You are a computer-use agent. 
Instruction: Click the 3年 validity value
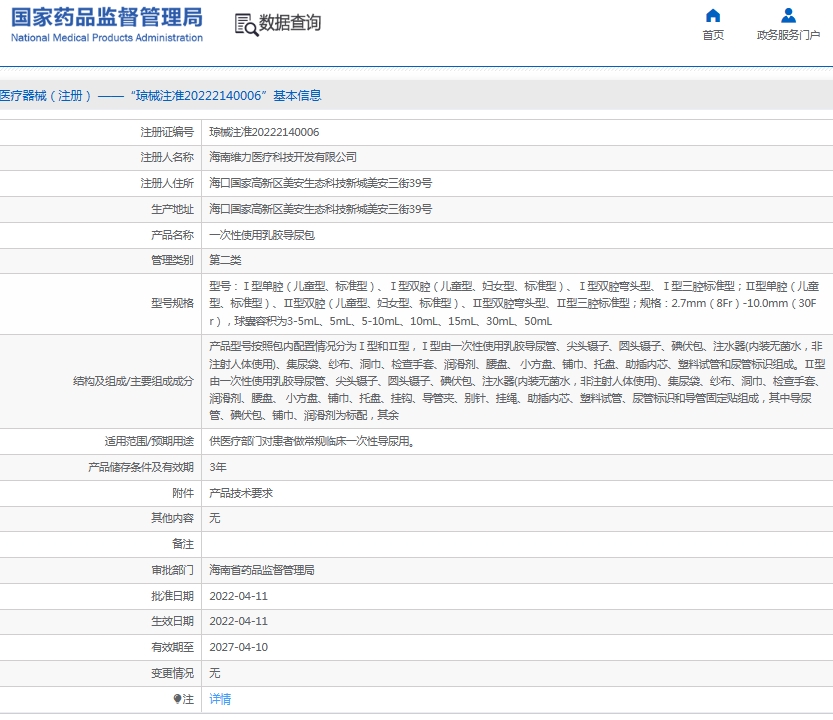click(x=218, y=467)
